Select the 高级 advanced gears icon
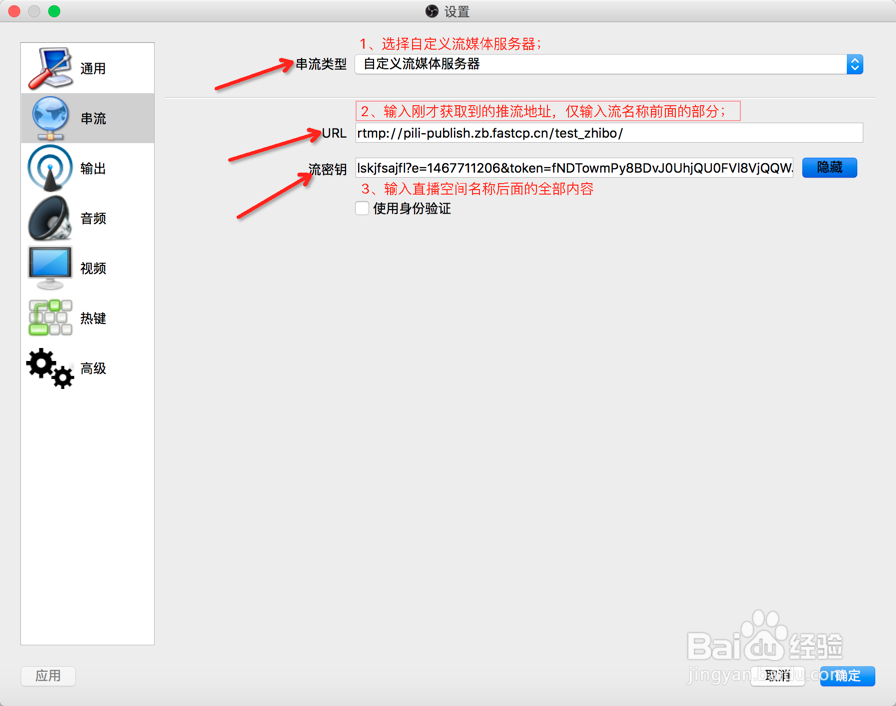Image resolution: width=896 pixels, height=706 pixels. coord(48,367)
